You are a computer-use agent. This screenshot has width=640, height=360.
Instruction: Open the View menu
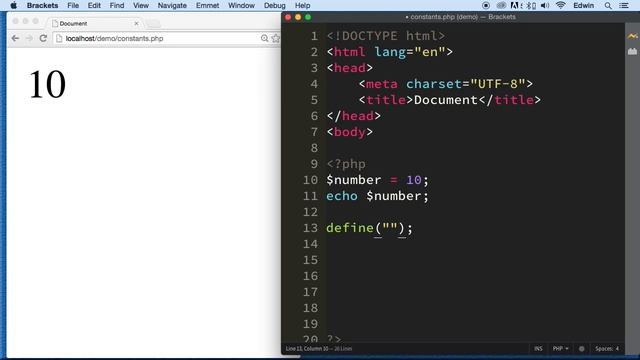tap(141, 6)
